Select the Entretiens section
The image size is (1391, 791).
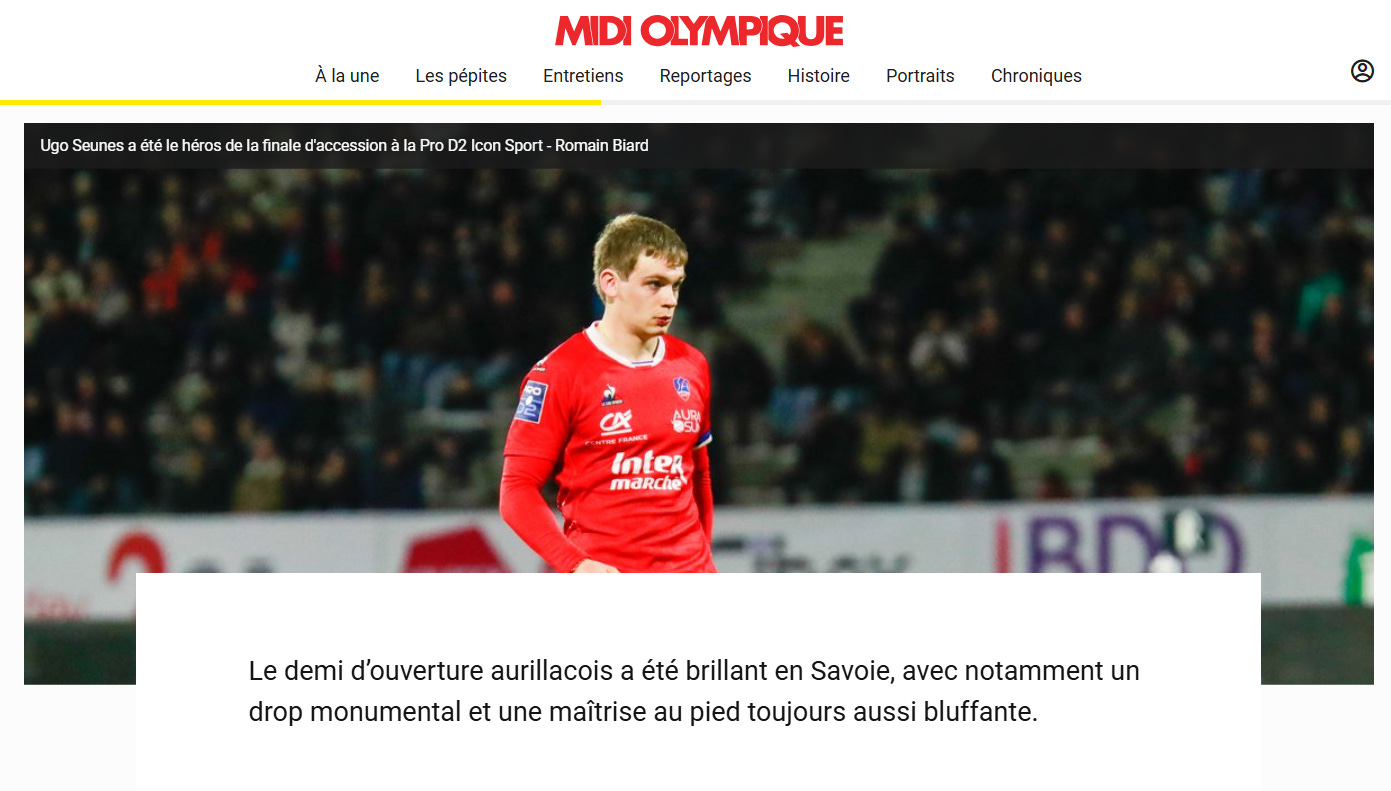point(583,76)
